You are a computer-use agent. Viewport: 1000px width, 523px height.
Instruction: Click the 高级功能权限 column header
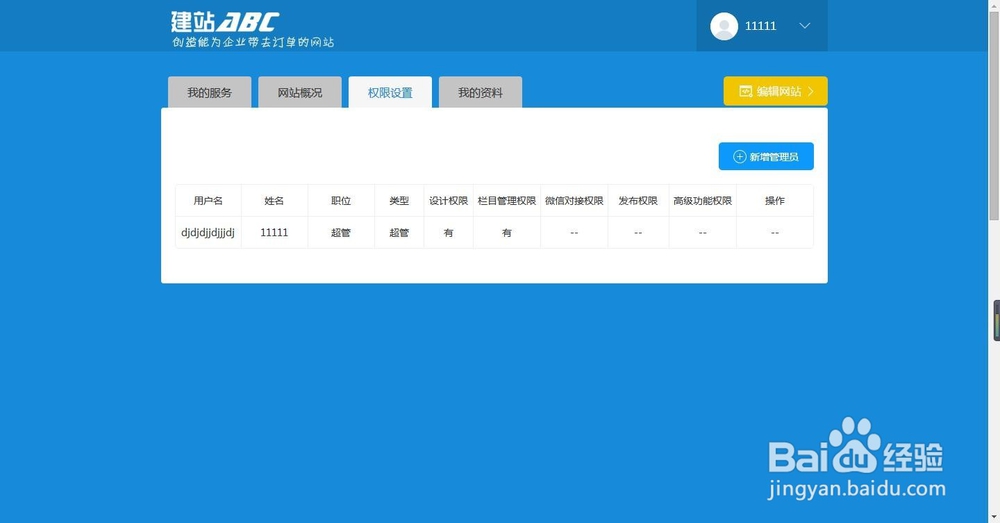tap(702, 200)
